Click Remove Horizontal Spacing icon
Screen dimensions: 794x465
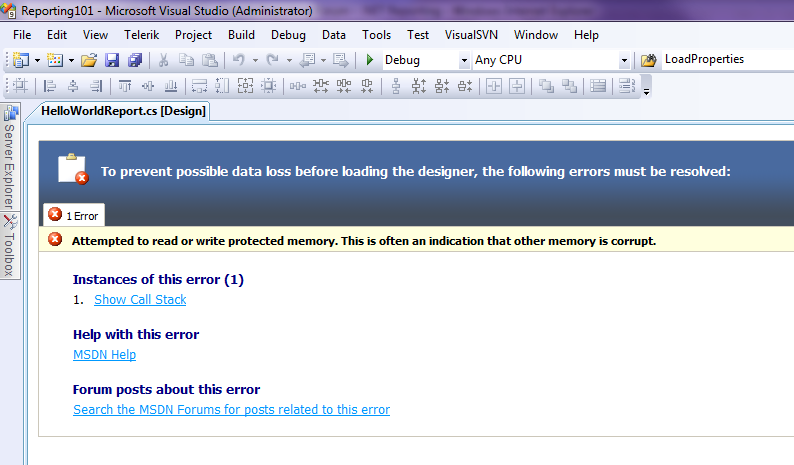(367, 86)
